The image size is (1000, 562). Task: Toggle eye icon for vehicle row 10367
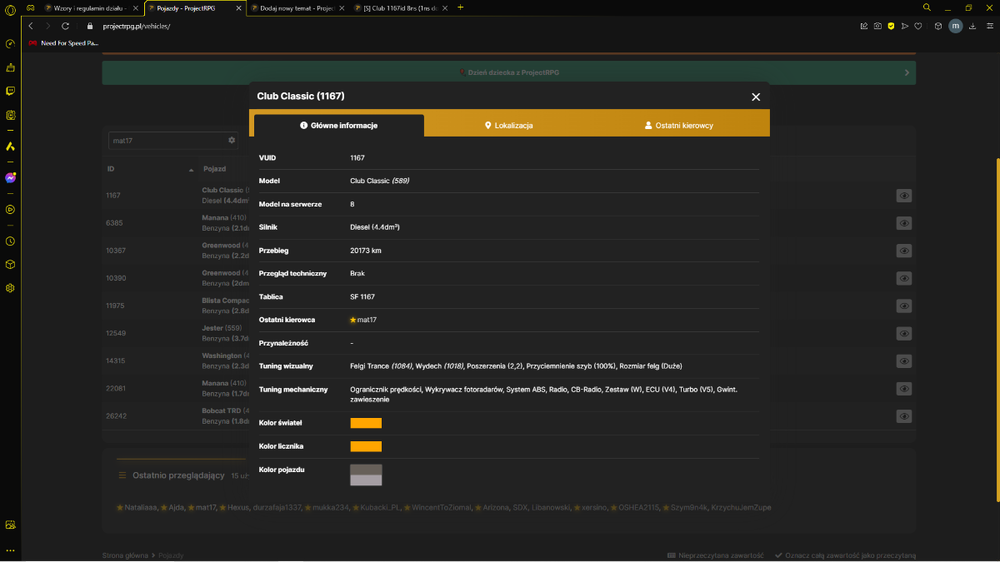[x=904, y=251]
